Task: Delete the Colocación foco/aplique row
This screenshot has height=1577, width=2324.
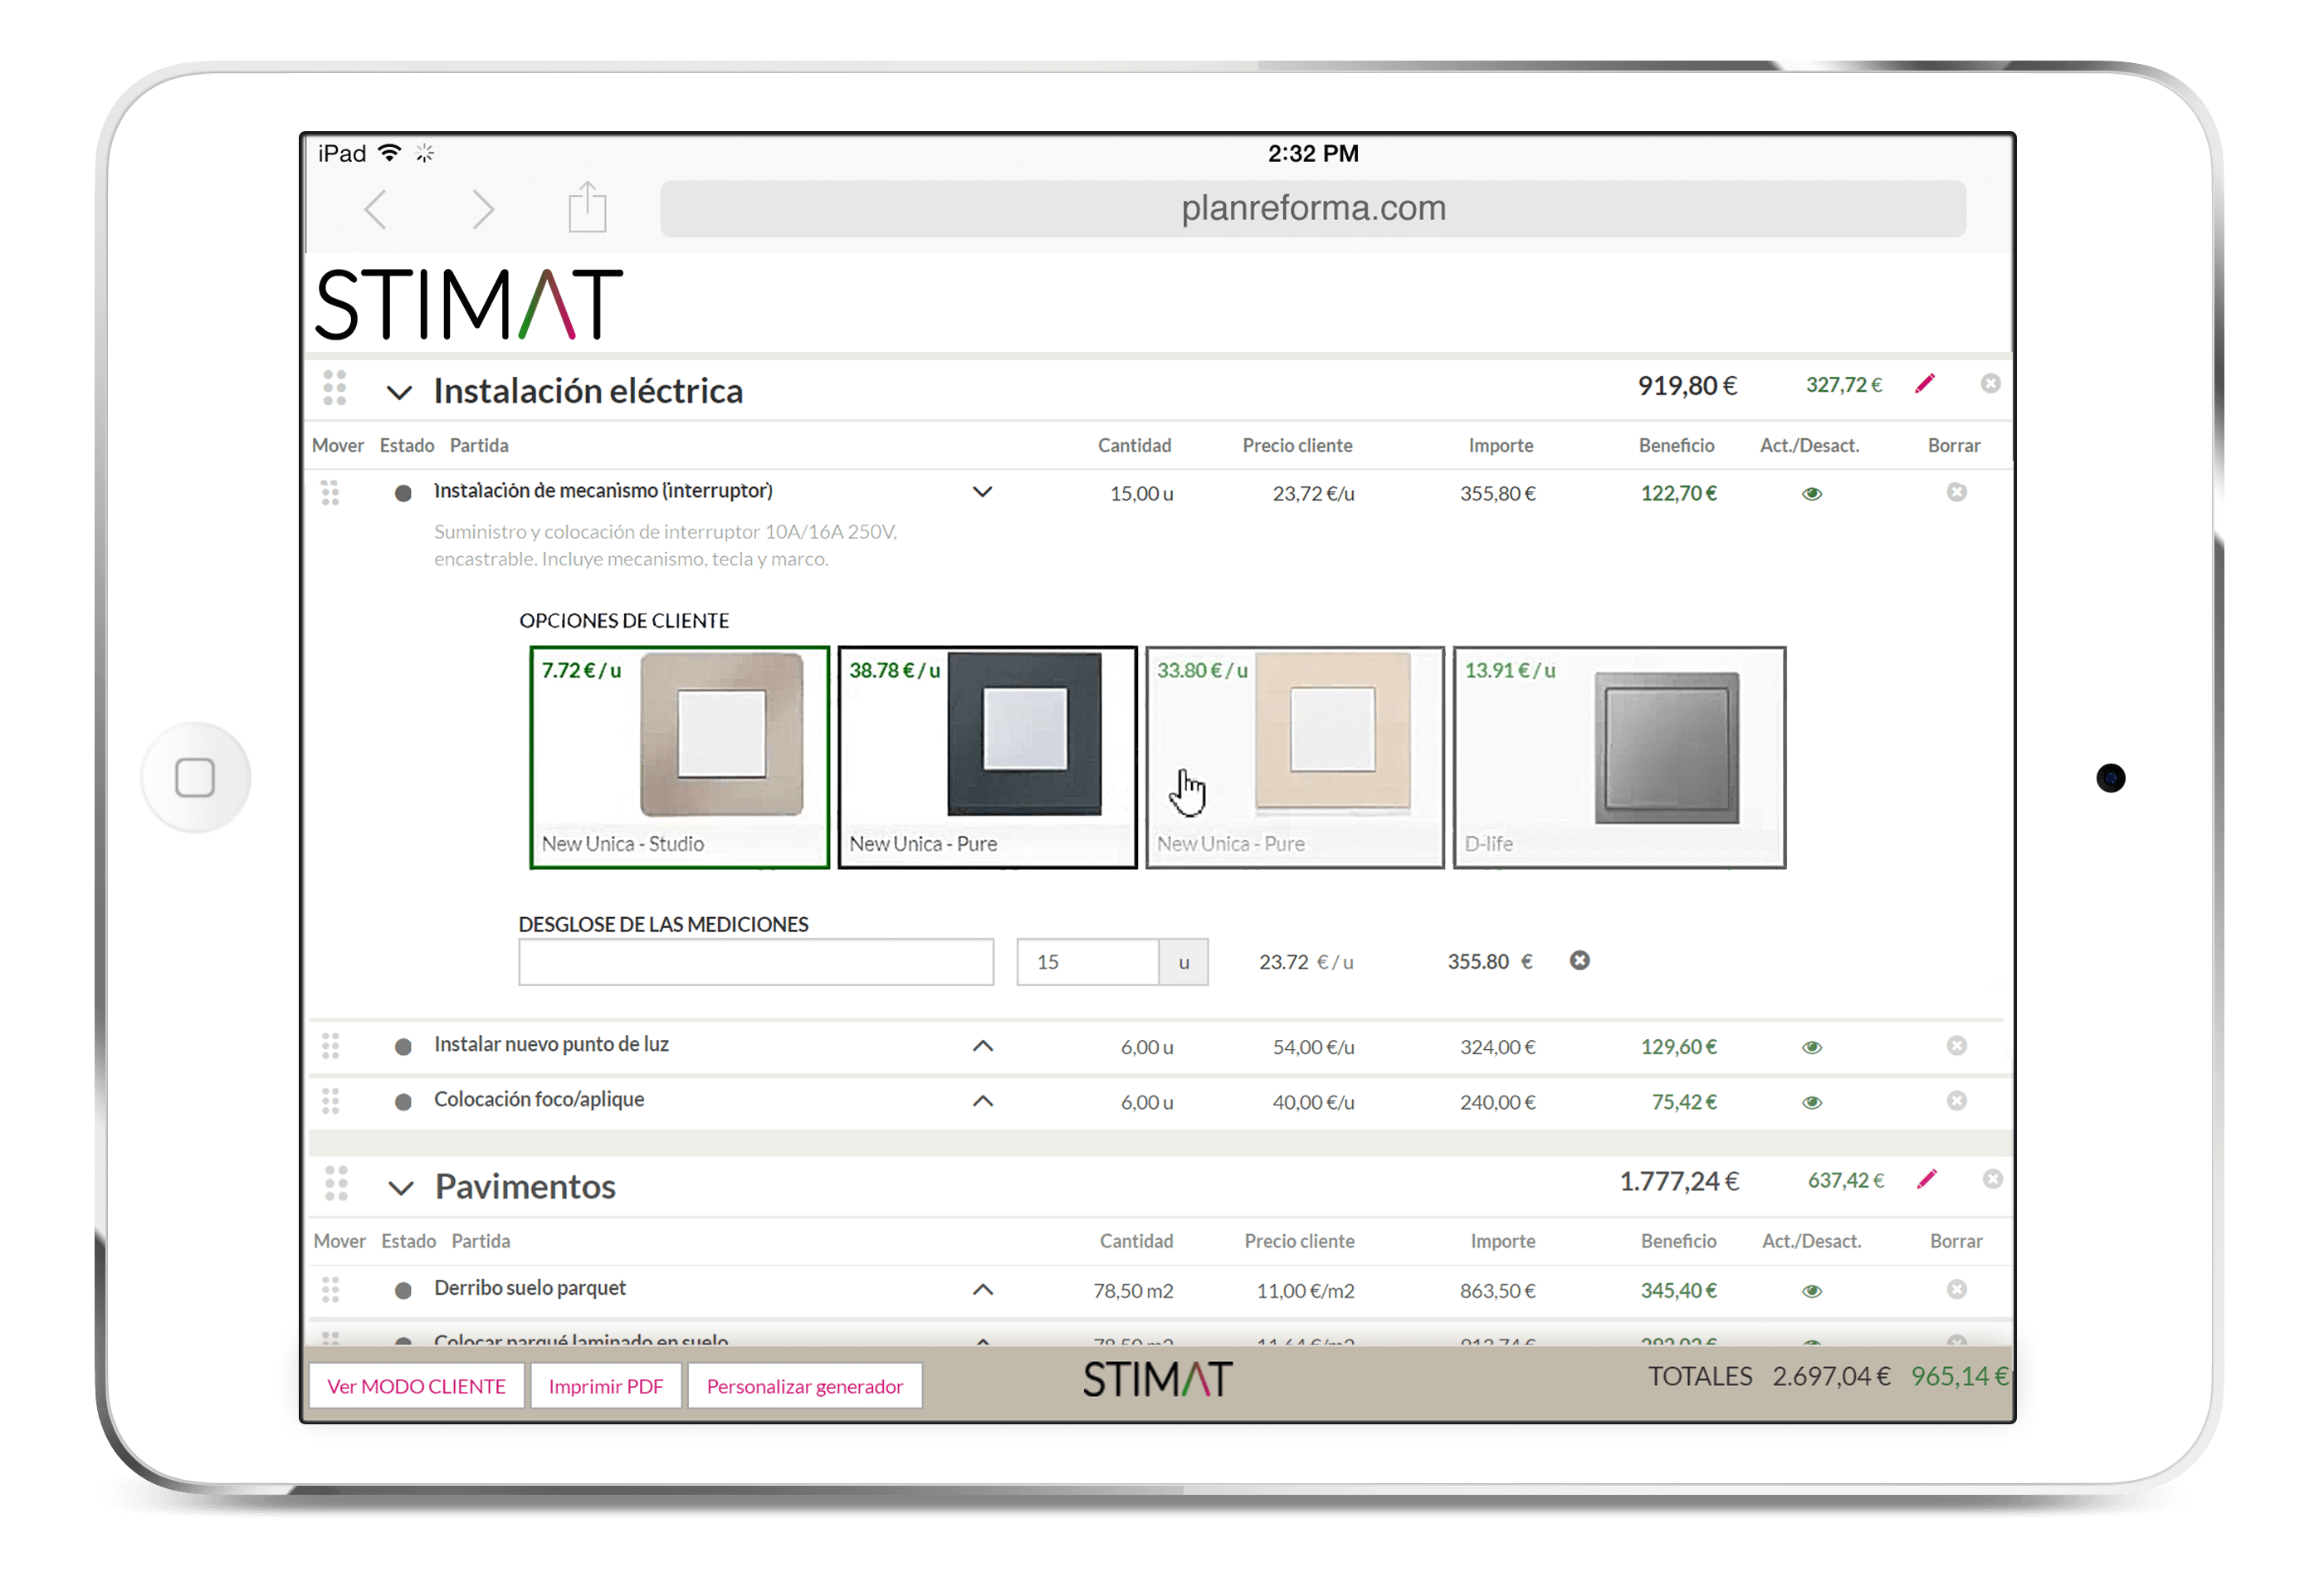Action: point(1957,1101)
